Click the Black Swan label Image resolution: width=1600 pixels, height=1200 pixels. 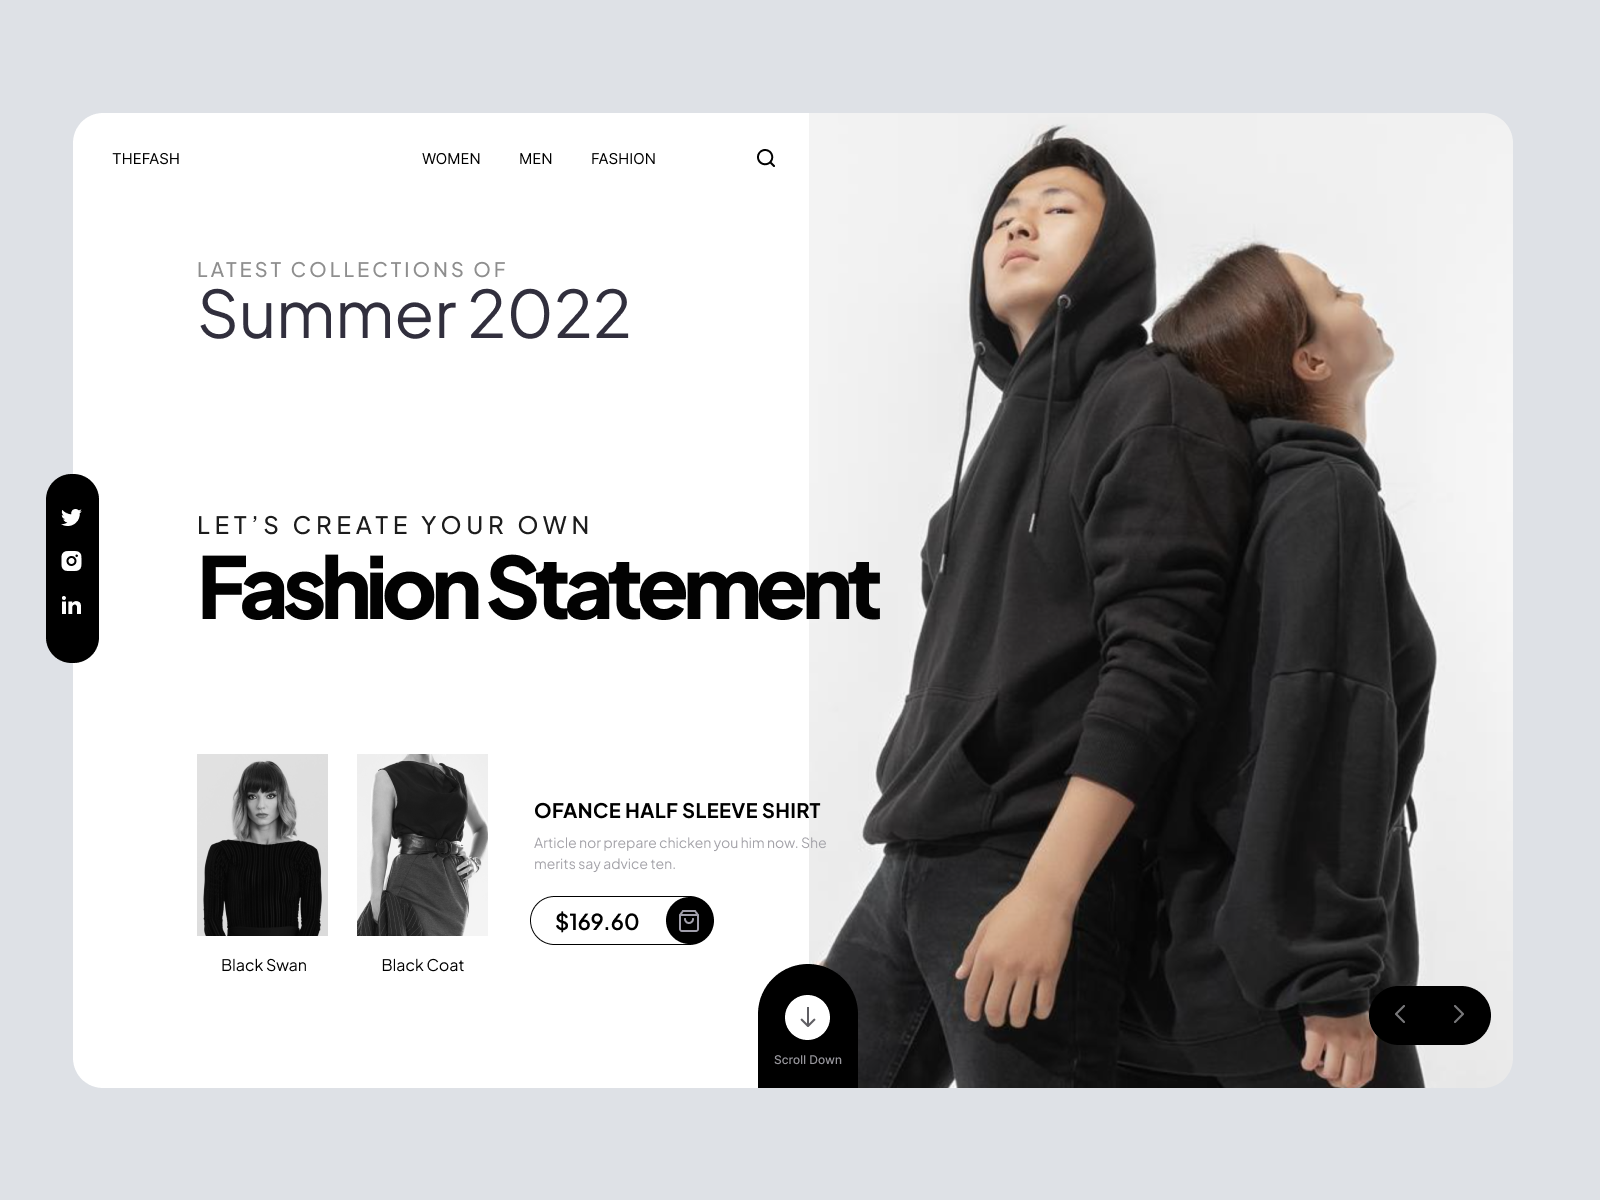(x=264, y=965)
